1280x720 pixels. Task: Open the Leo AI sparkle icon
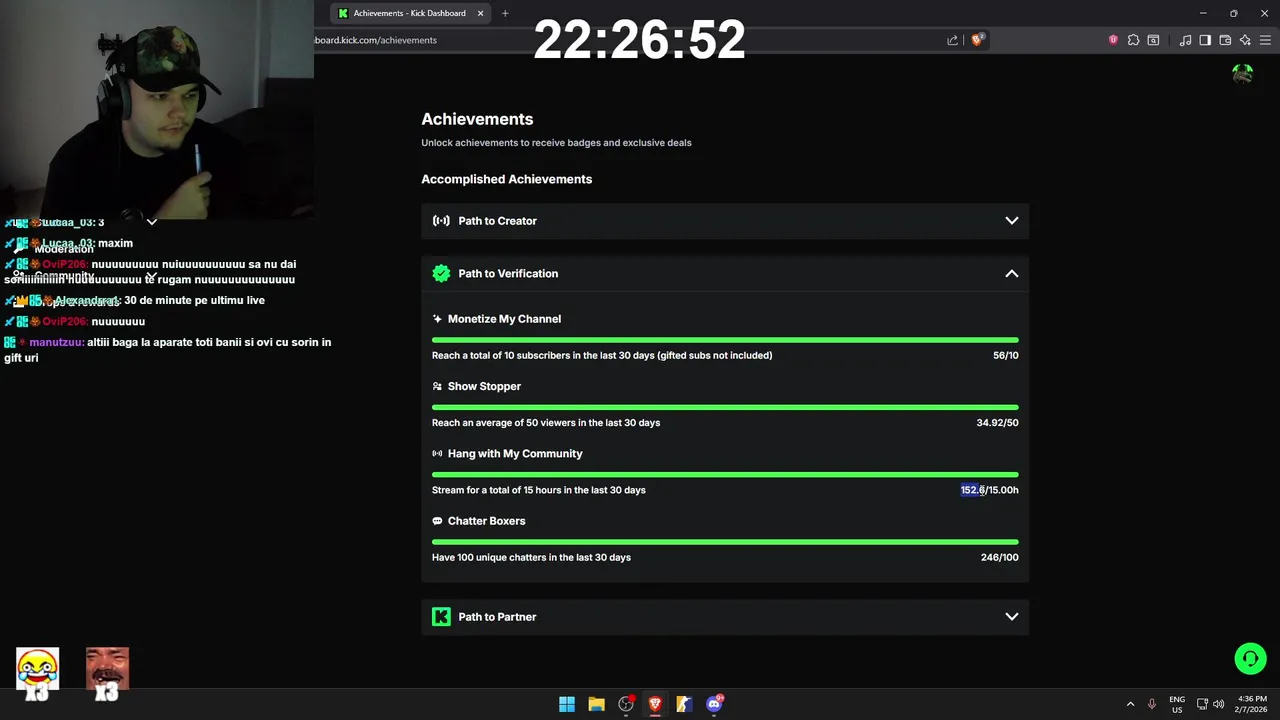(1245, 40)
